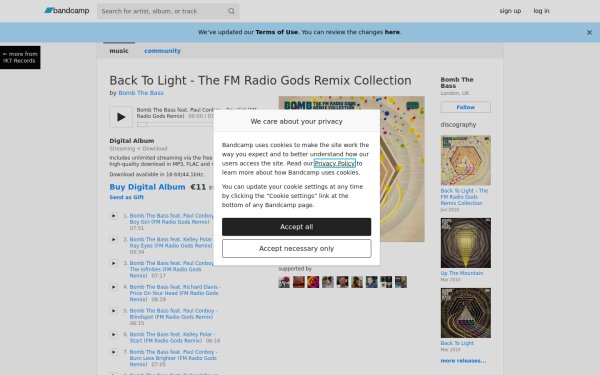
Task: Open the sign up link
Action: click(510, 11)
